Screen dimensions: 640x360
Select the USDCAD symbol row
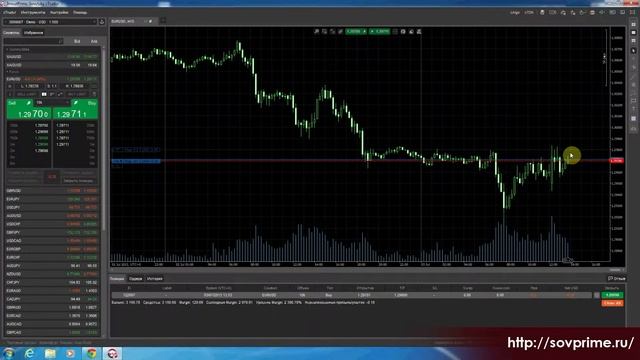(x=51, y=241)
